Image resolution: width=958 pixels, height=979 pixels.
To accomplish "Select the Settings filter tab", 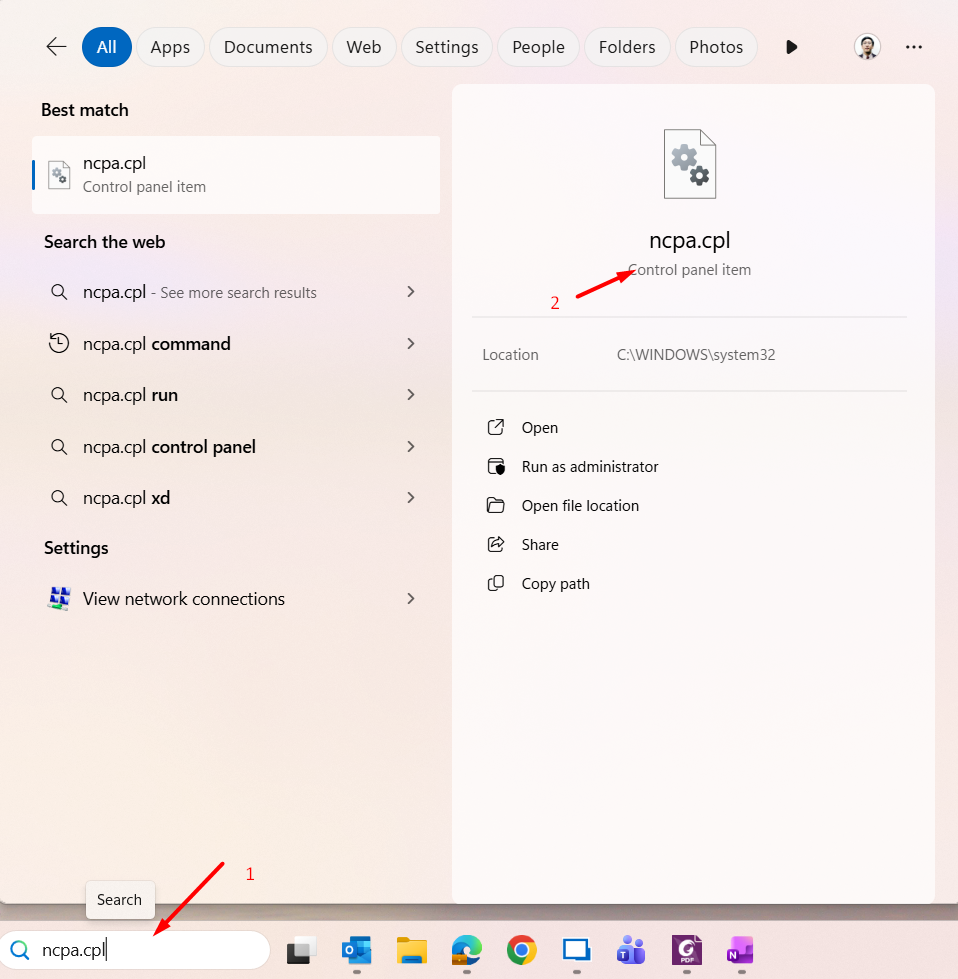I will [446, 47].
